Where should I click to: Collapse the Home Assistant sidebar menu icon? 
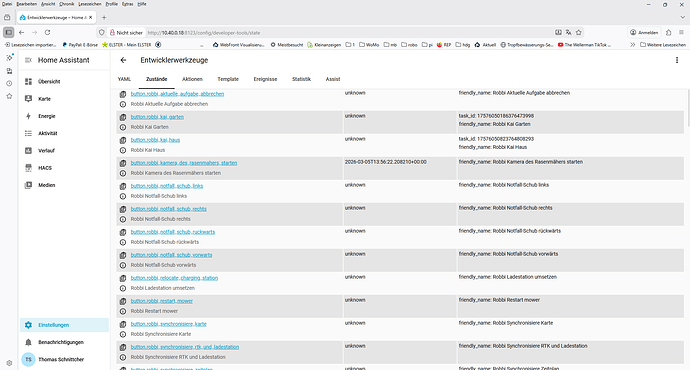click(28, 60)
